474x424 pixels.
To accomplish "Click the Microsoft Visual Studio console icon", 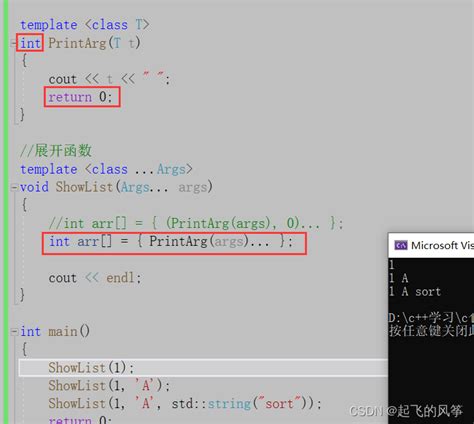I will click(x=401, y=246).
